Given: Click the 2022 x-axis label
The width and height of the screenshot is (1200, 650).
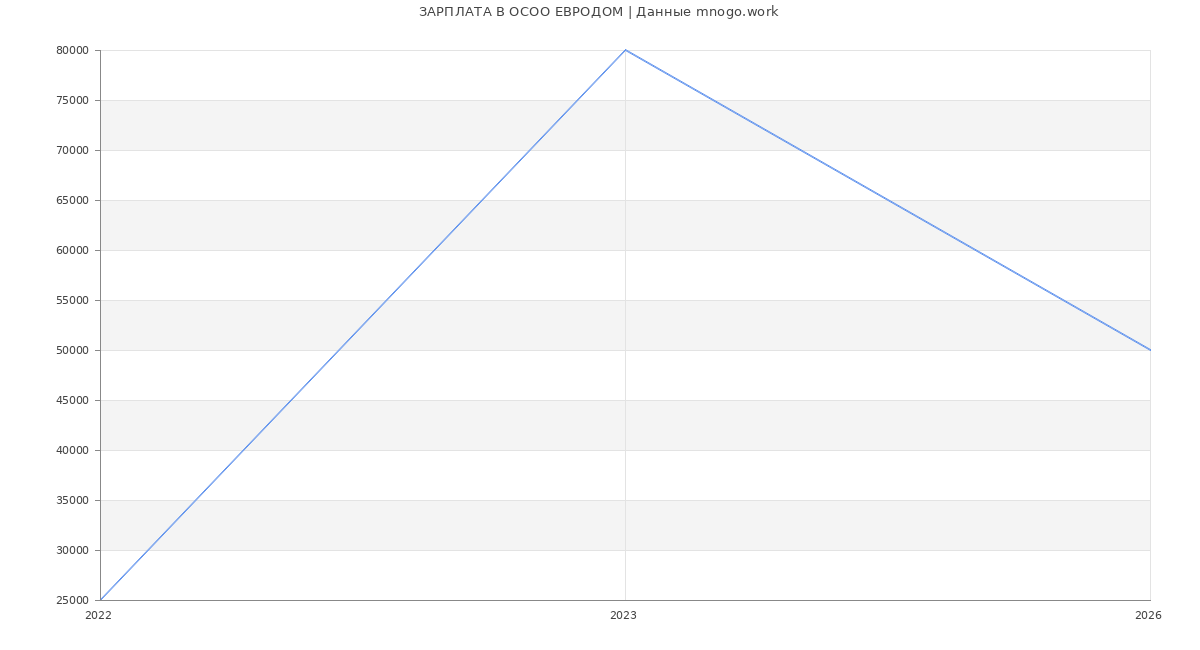Looking at the screenshot, I should [x=98, y=616].
